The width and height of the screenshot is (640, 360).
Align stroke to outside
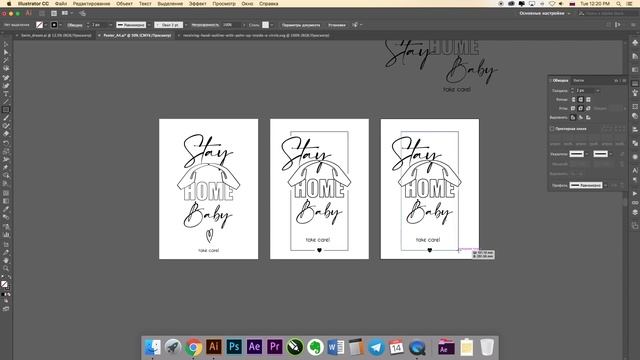(x=588, y=117)
